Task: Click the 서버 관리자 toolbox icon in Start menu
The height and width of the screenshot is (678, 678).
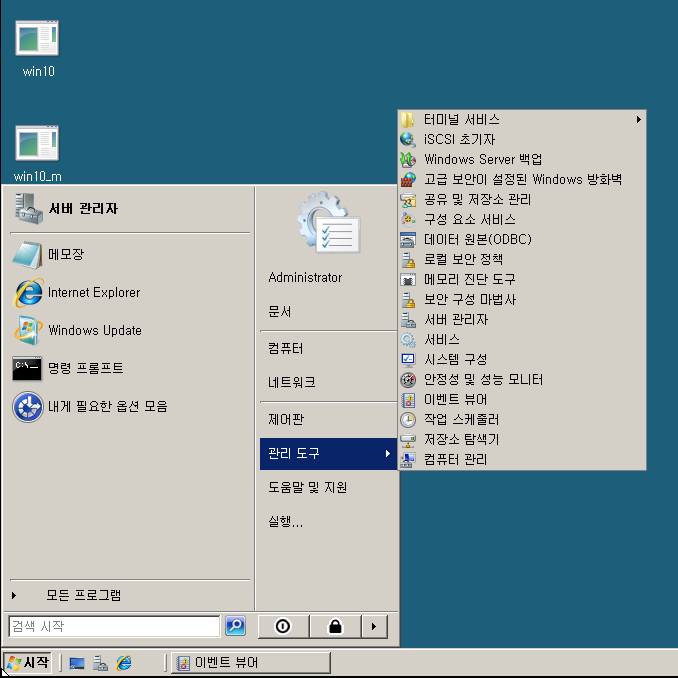Action: pyautogui.click(x=29, y=209)
